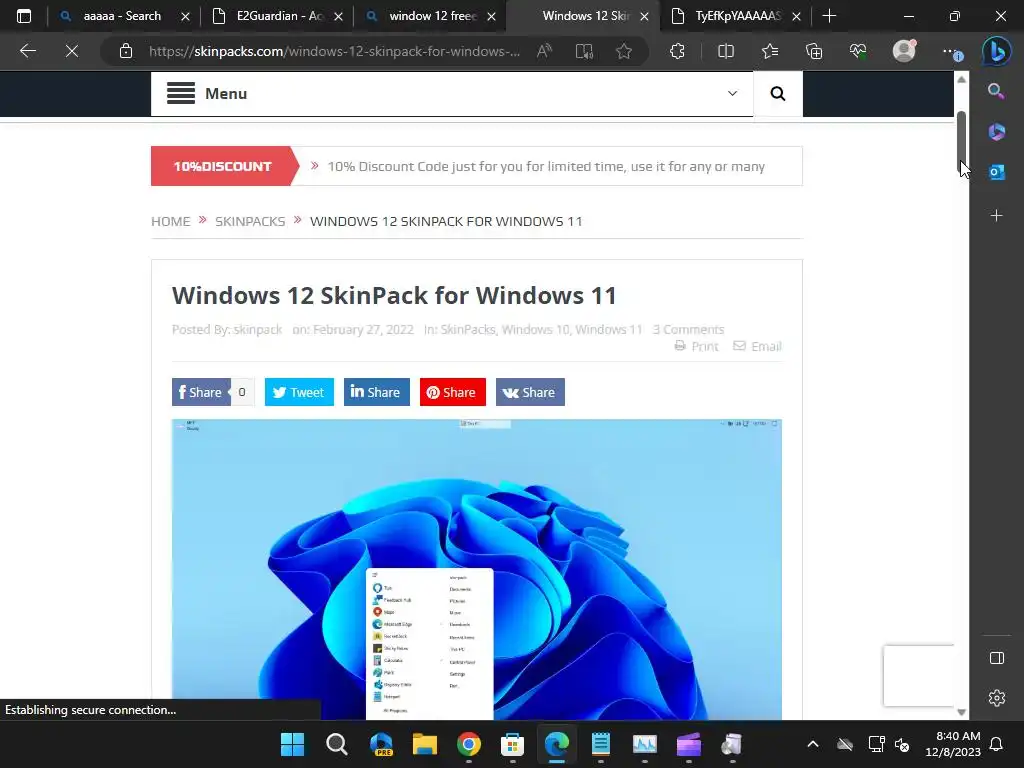Jump to 3 Comments
1024x768 pixels.
click(688, 329)
